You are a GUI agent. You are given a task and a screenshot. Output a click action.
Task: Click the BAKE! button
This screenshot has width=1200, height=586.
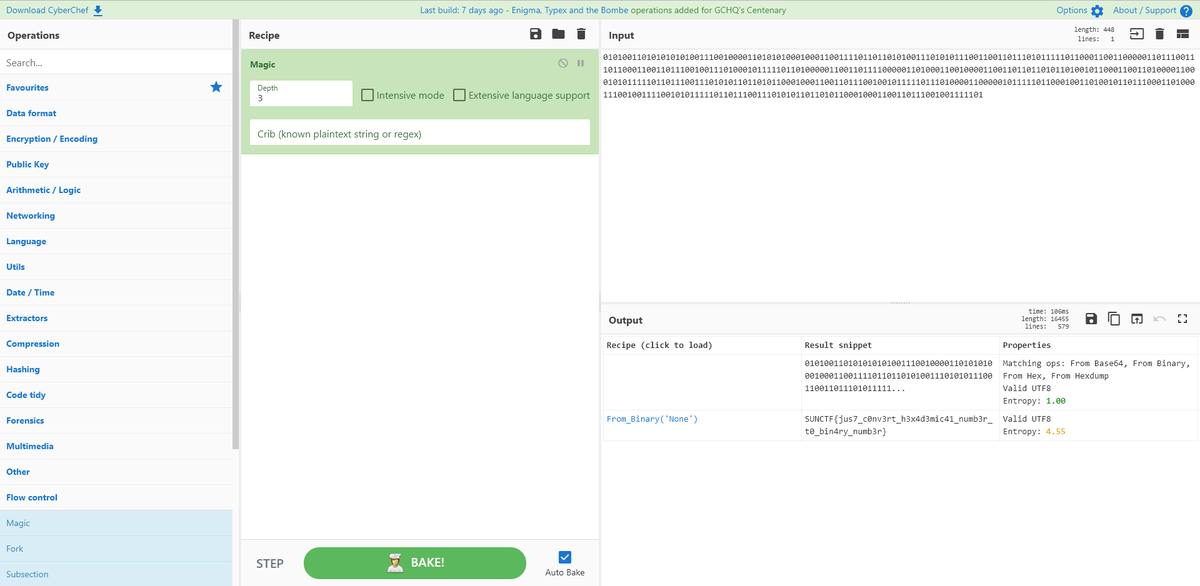pos(414,562)
